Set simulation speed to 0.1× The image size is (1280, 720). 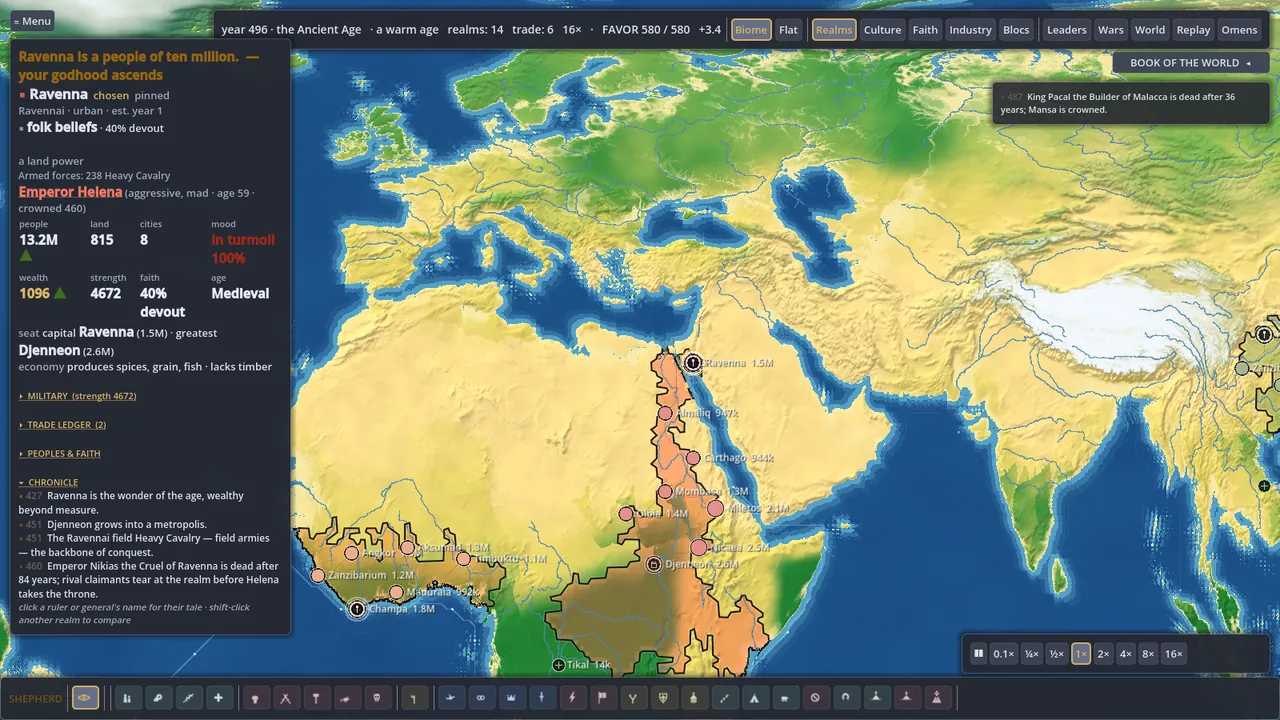click(1003, 654)
